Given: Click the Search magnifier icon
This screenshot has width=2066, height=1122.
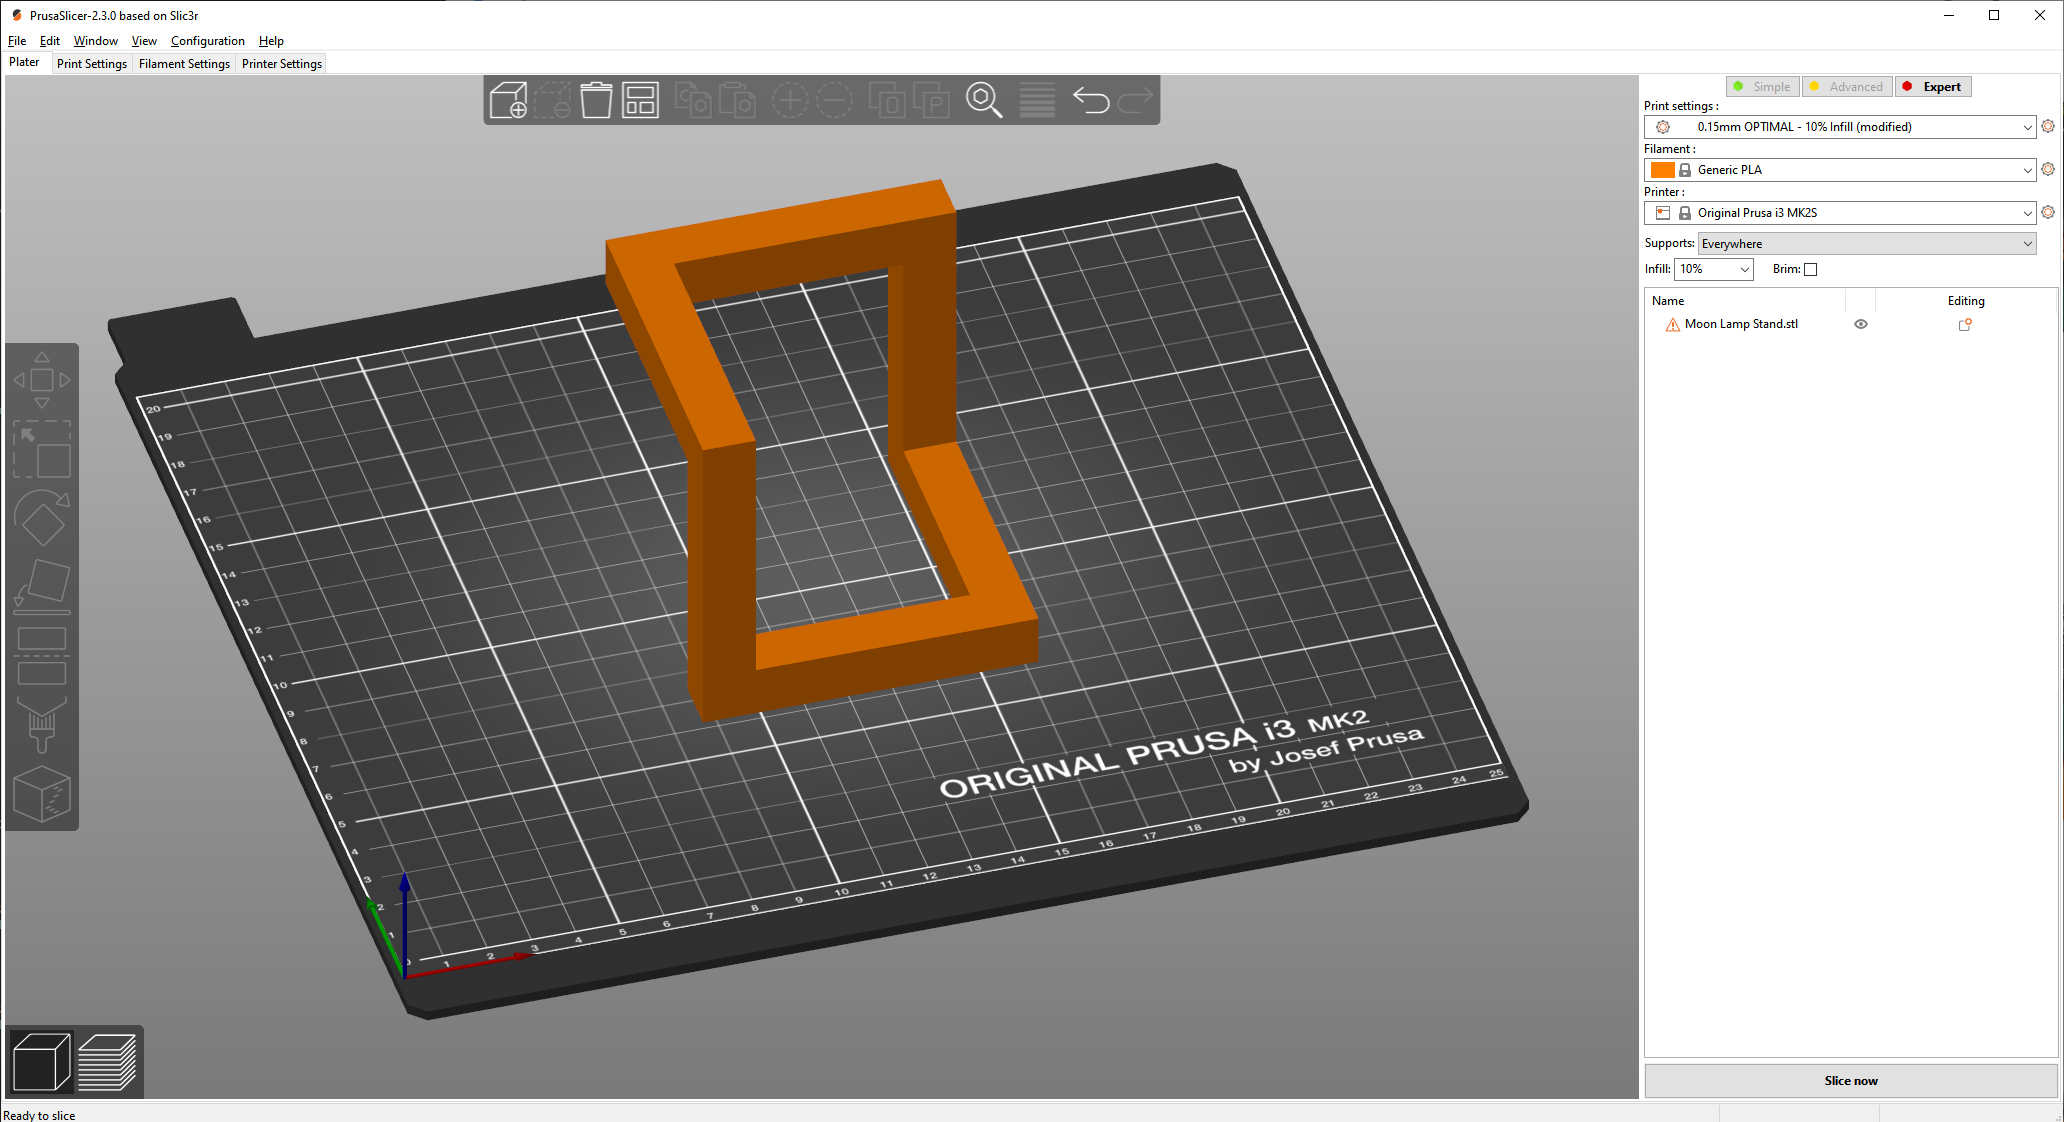Looking at the screenshot, I should point(983,100).
